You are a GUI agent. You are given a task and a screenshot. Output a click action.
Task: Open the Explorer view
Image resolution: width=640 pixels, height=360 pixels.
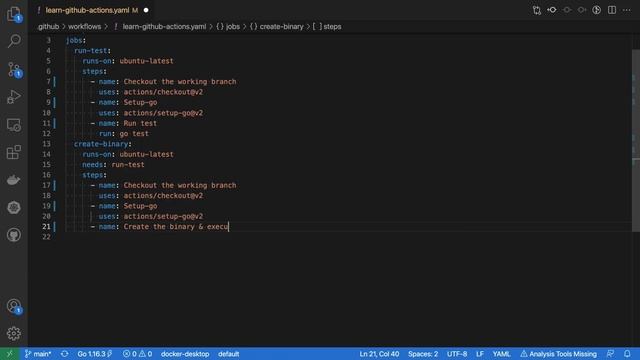[x=14, y=14]
